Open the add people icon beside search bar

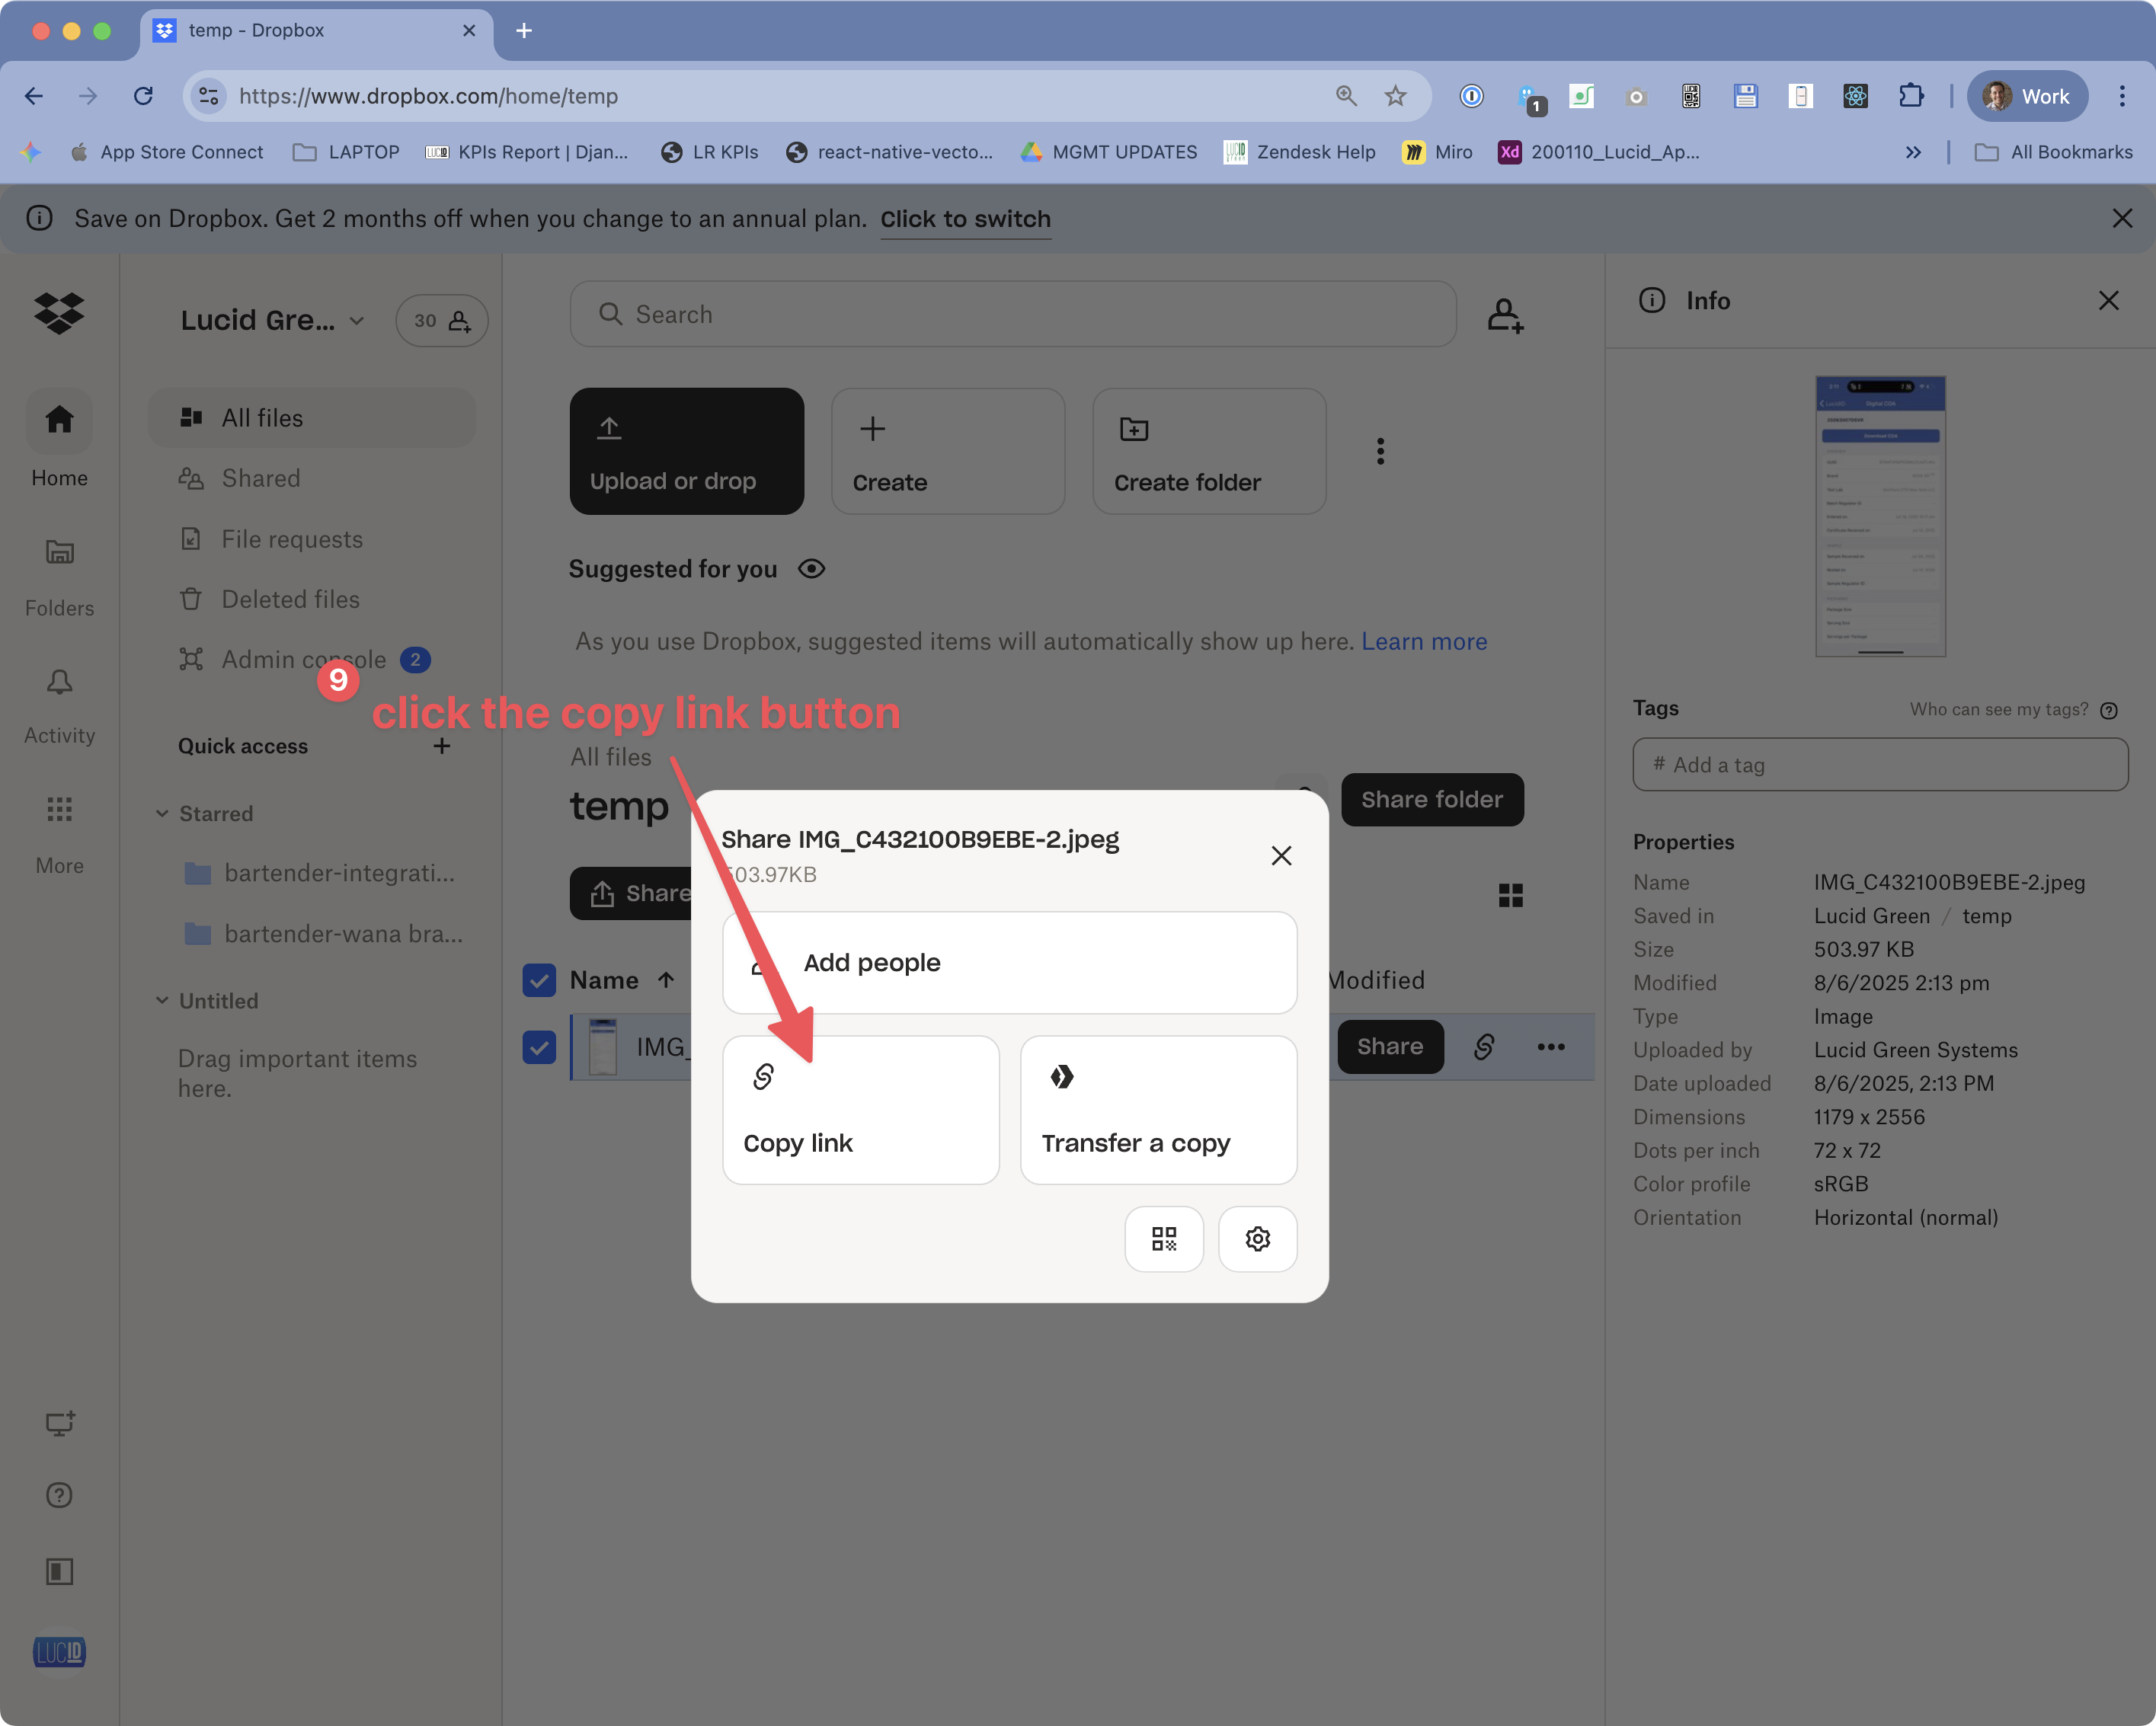[x=1504, y=314]
